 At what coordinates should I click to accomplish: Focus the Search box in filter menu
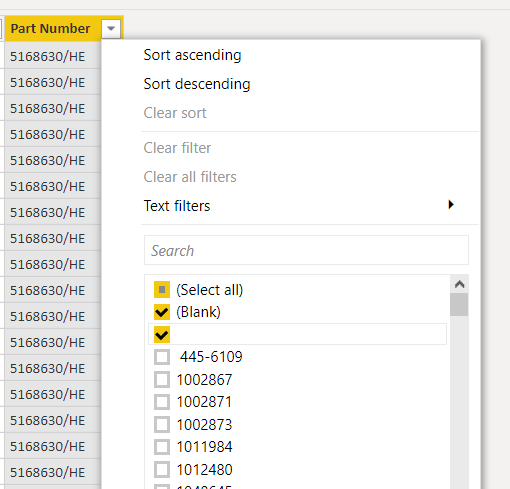coord(306,250)
